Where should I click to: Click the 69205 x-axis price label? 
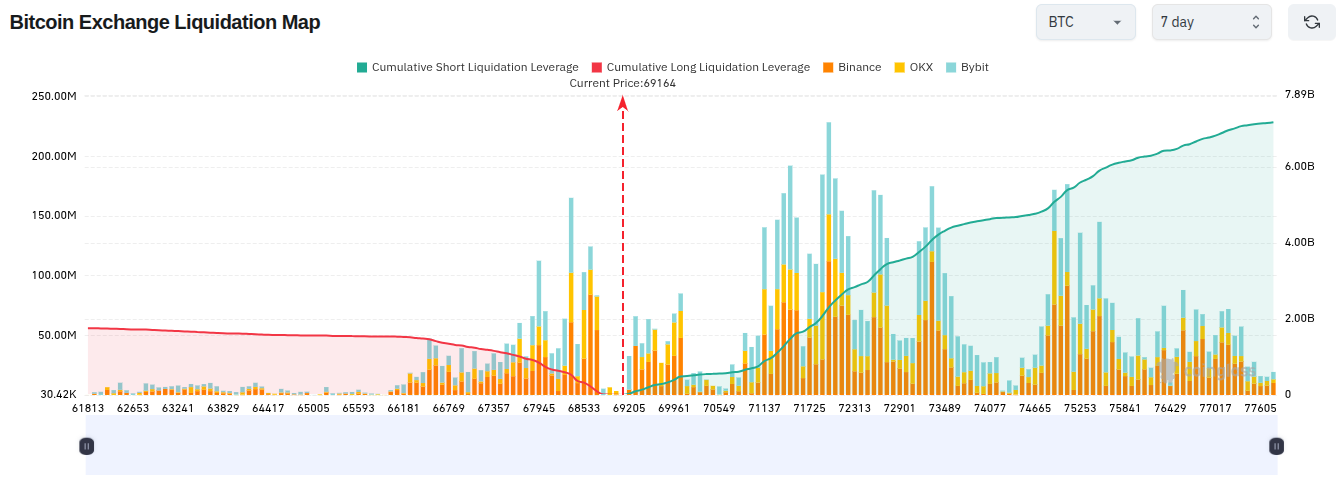click(628, 408)
